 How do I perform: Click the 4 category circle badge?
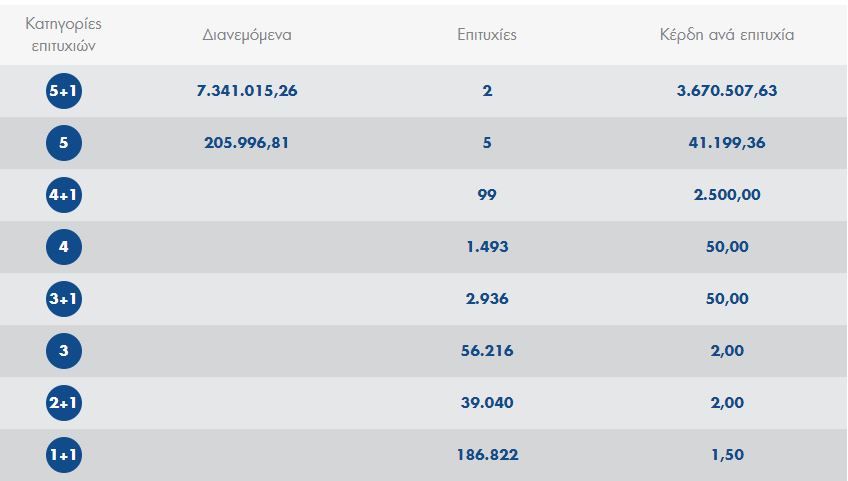coord(64,247)
